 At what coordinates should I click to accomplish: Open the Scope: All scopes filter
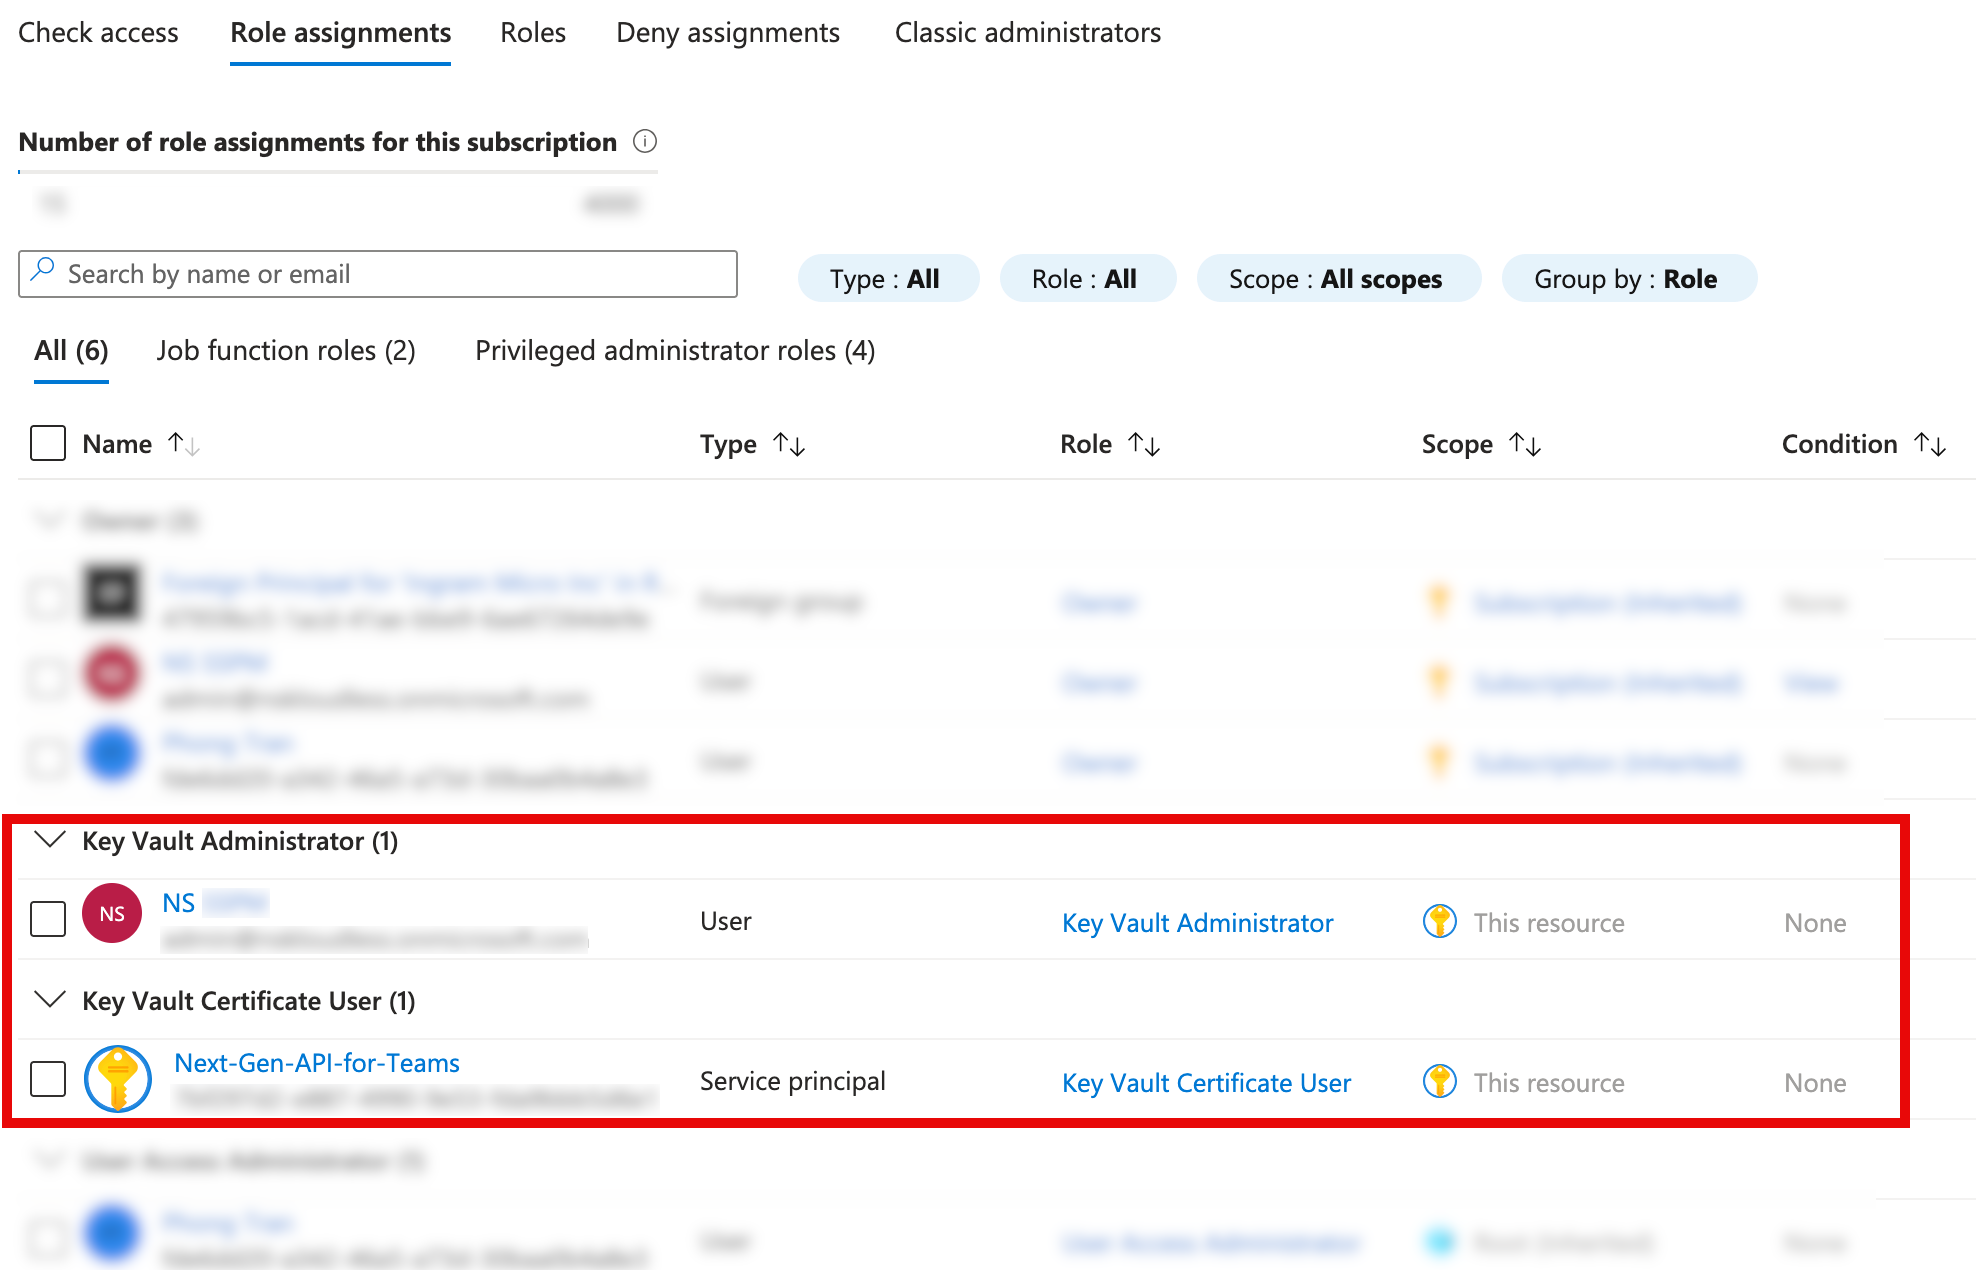[1337, 278]
